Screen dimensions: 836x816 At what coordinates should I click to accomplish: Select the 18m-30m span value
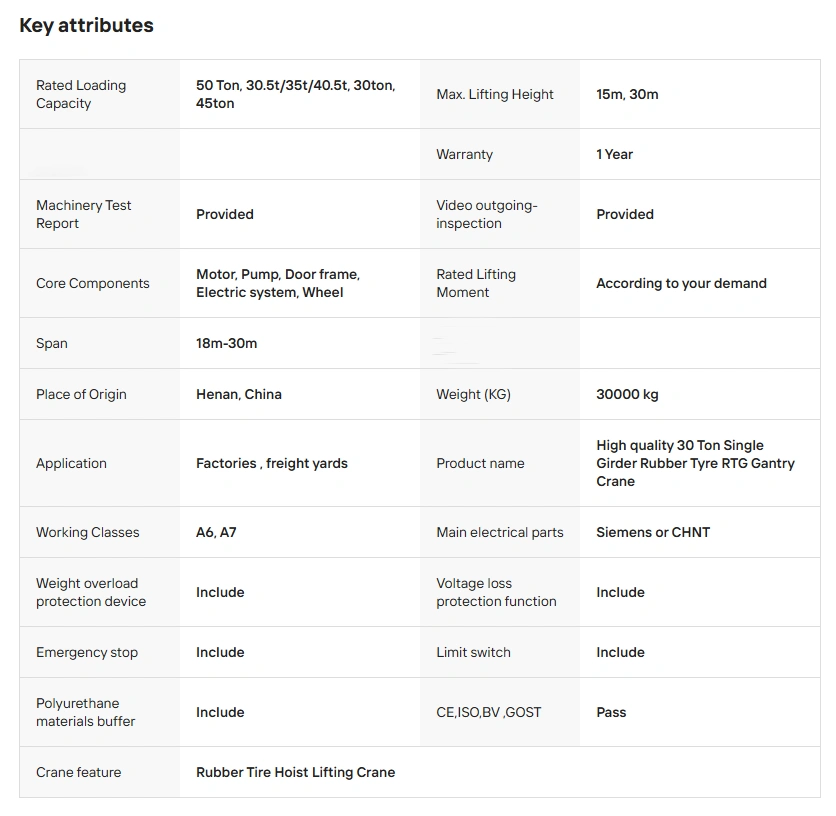pyautogui.click(x=226, y=343)
